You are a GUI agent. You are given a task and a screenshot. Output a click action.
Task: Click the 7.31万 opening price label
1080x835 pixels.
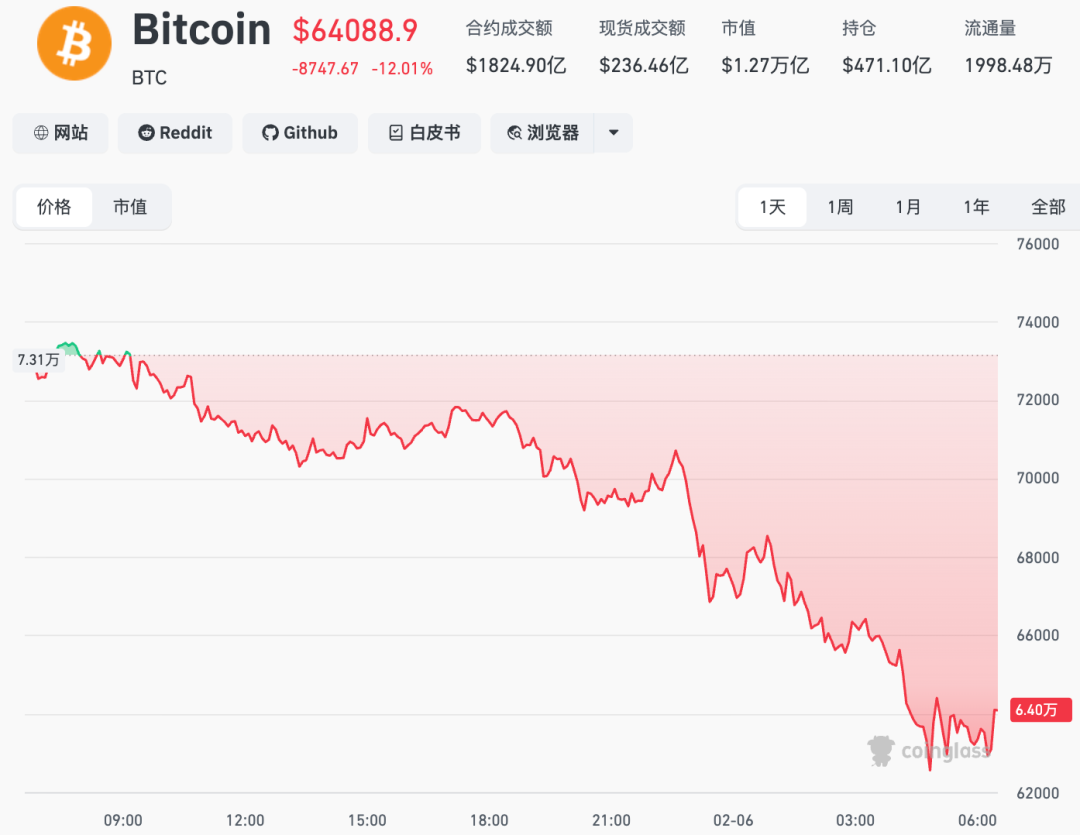(x=38, y=359)
